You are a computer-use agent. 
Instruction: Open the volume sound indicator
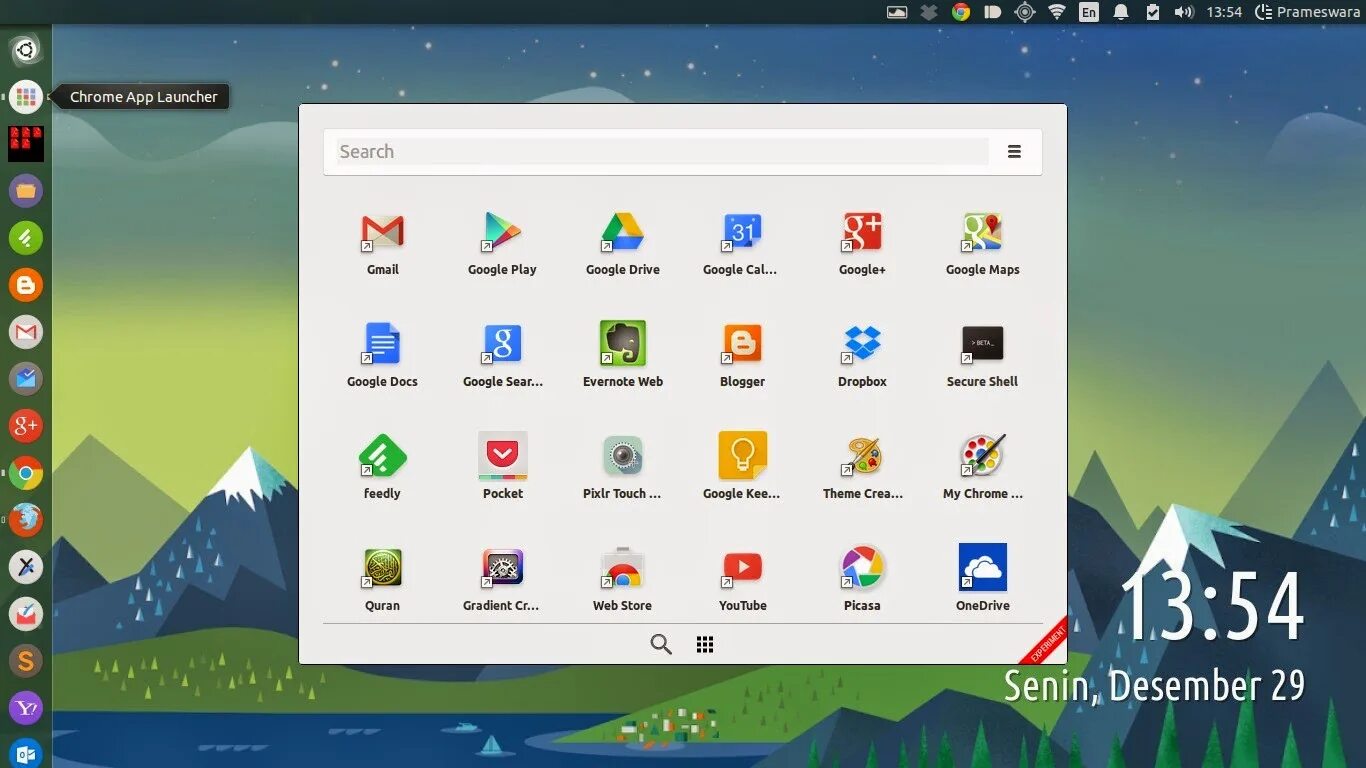1184,12
